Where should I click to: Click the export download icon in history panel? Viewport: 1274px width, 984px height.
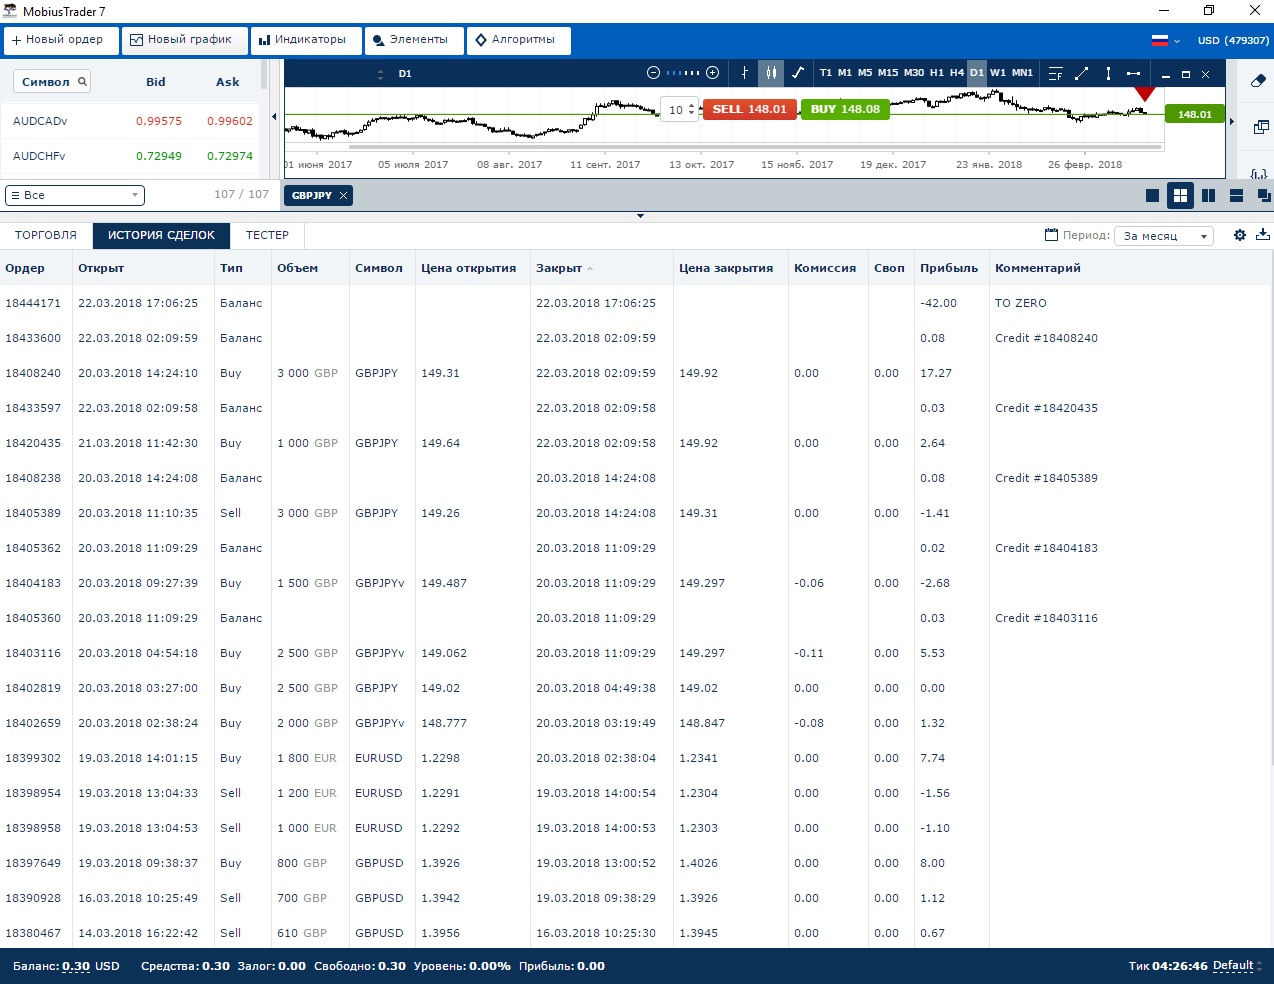(x=1263, y=235)
